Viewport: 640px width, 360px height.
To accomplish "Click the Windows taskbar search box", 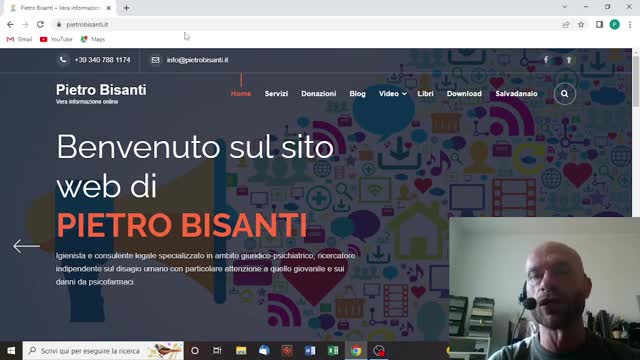I will [x=103, y=351].
